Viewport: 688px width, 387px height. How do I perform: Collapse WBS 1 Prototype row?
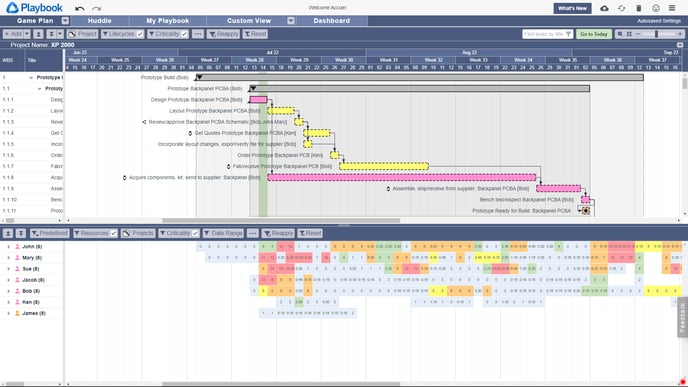[31, 78]
